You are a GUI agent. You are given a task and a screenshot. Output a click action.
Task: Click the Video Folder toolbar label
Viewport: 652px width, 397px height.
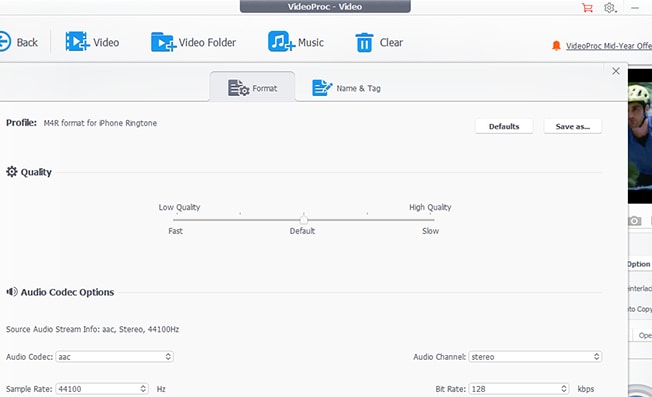(207, 42)
